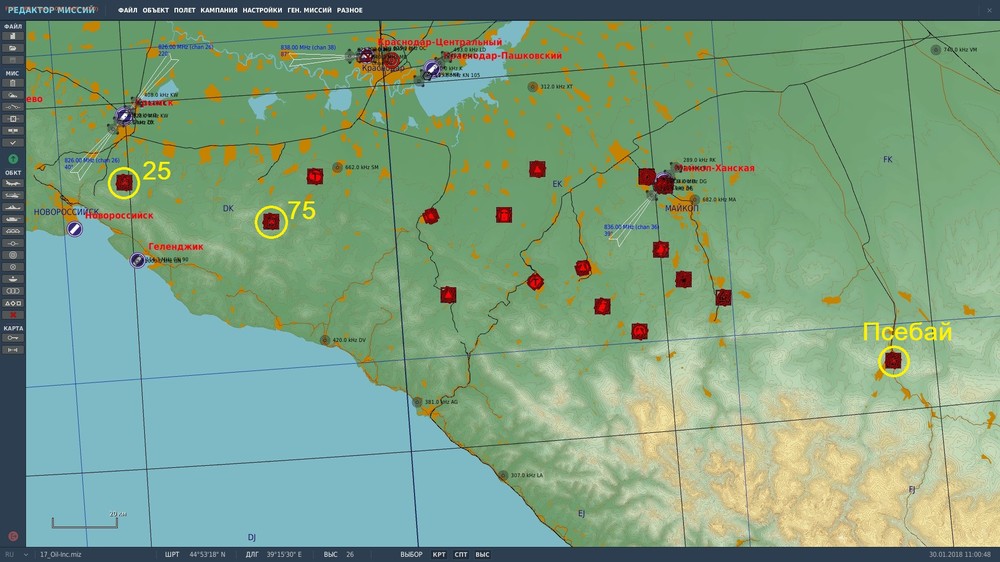The image size is (1000, 562).
Task: Open the КАМПАНИЯ dropdown menu
Action: coord(217,10)
